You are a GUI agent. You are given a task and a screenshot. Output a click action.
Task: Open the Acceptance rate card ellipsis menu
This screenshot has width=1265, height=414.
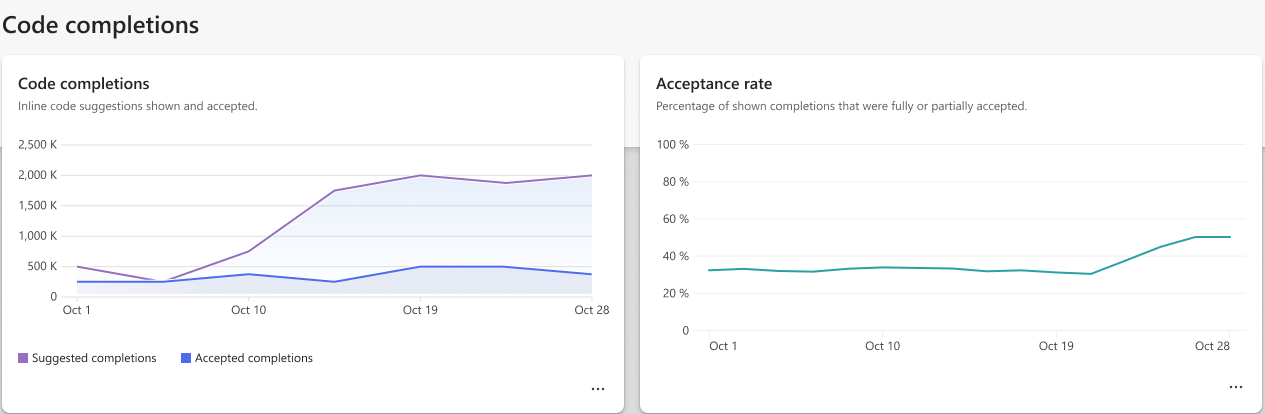1236,386
